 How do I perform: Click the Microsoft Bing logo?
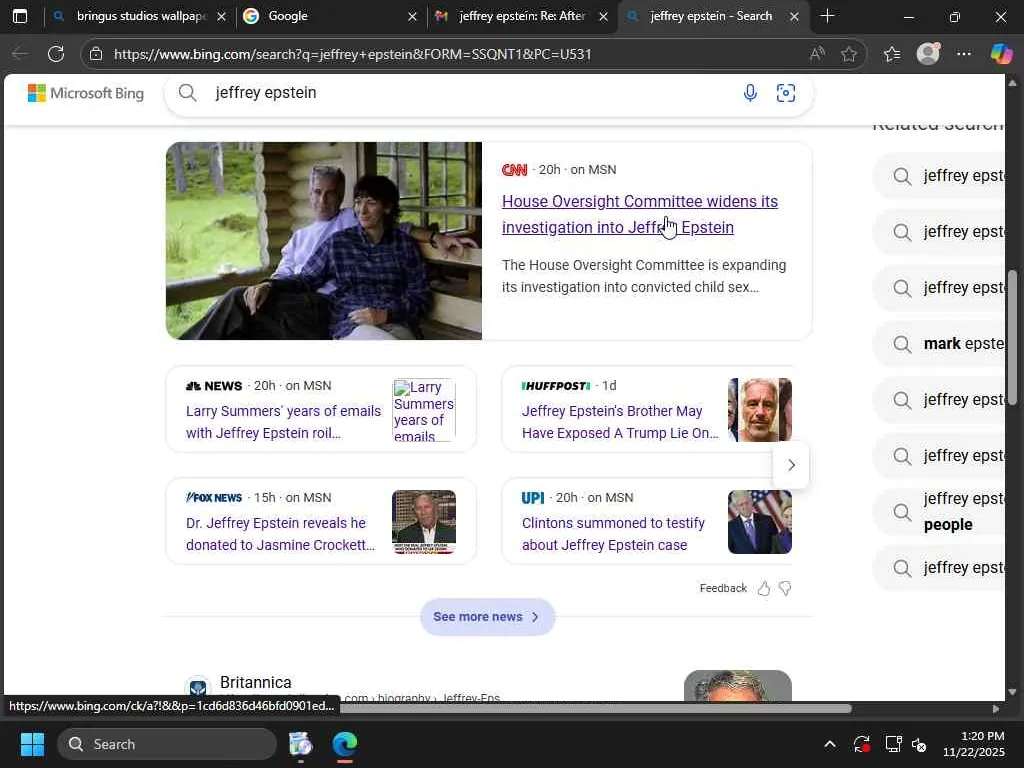point(86,93)
